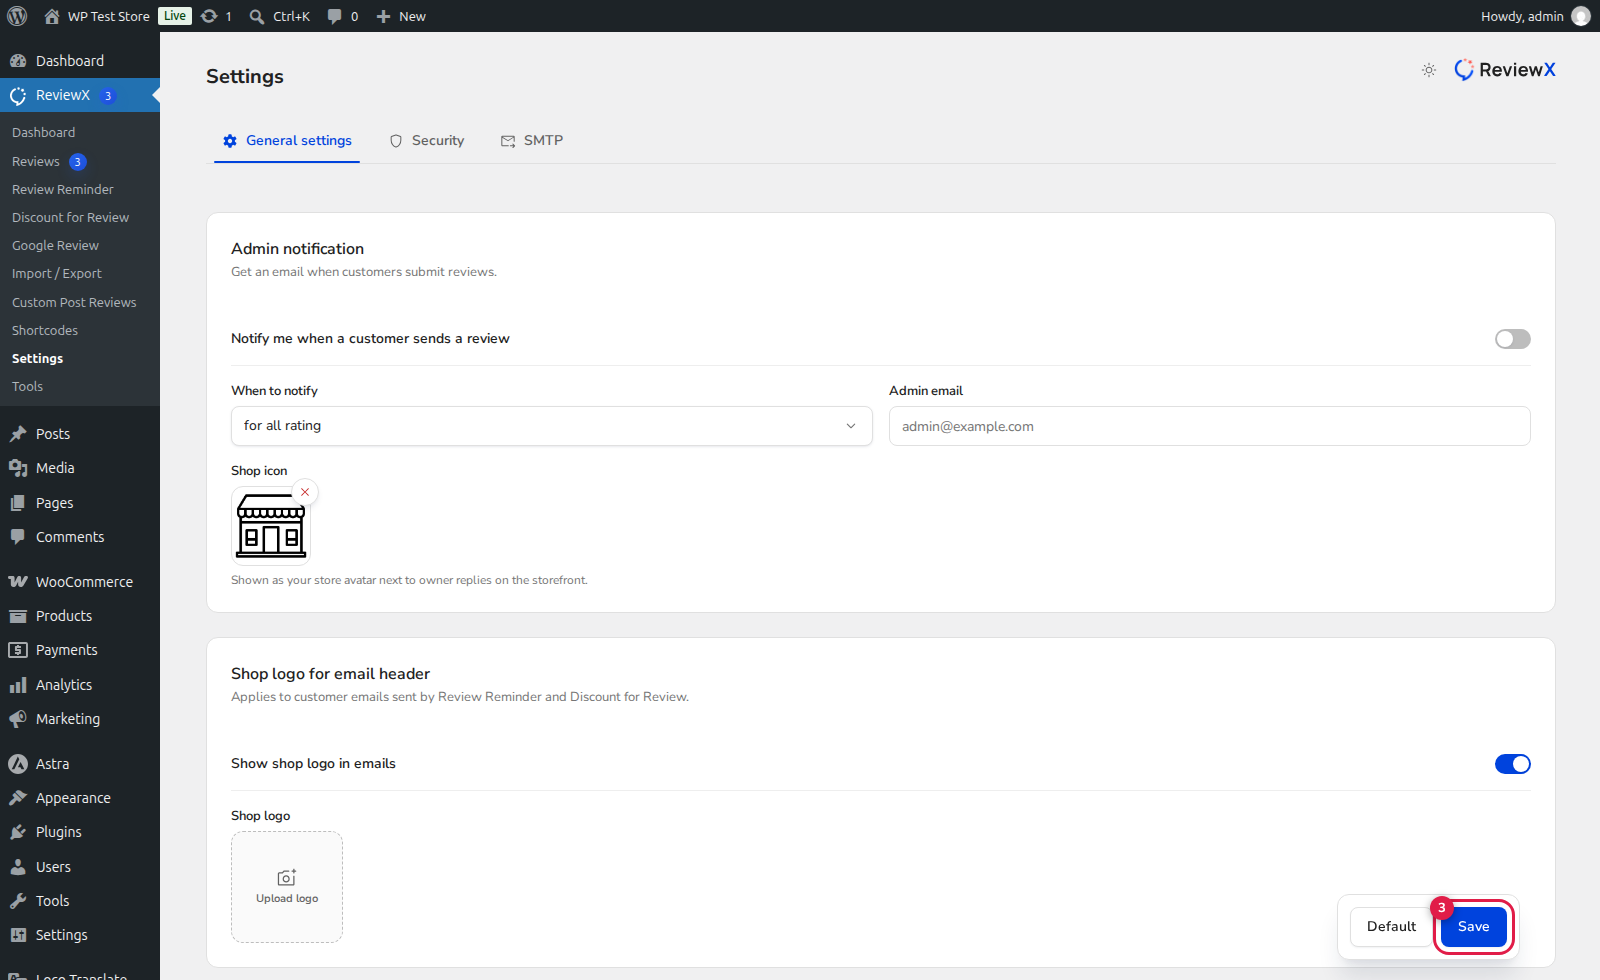Enable Notify me when customer sends review
The image size is (1600, 980).
[x=1512, y=339]
